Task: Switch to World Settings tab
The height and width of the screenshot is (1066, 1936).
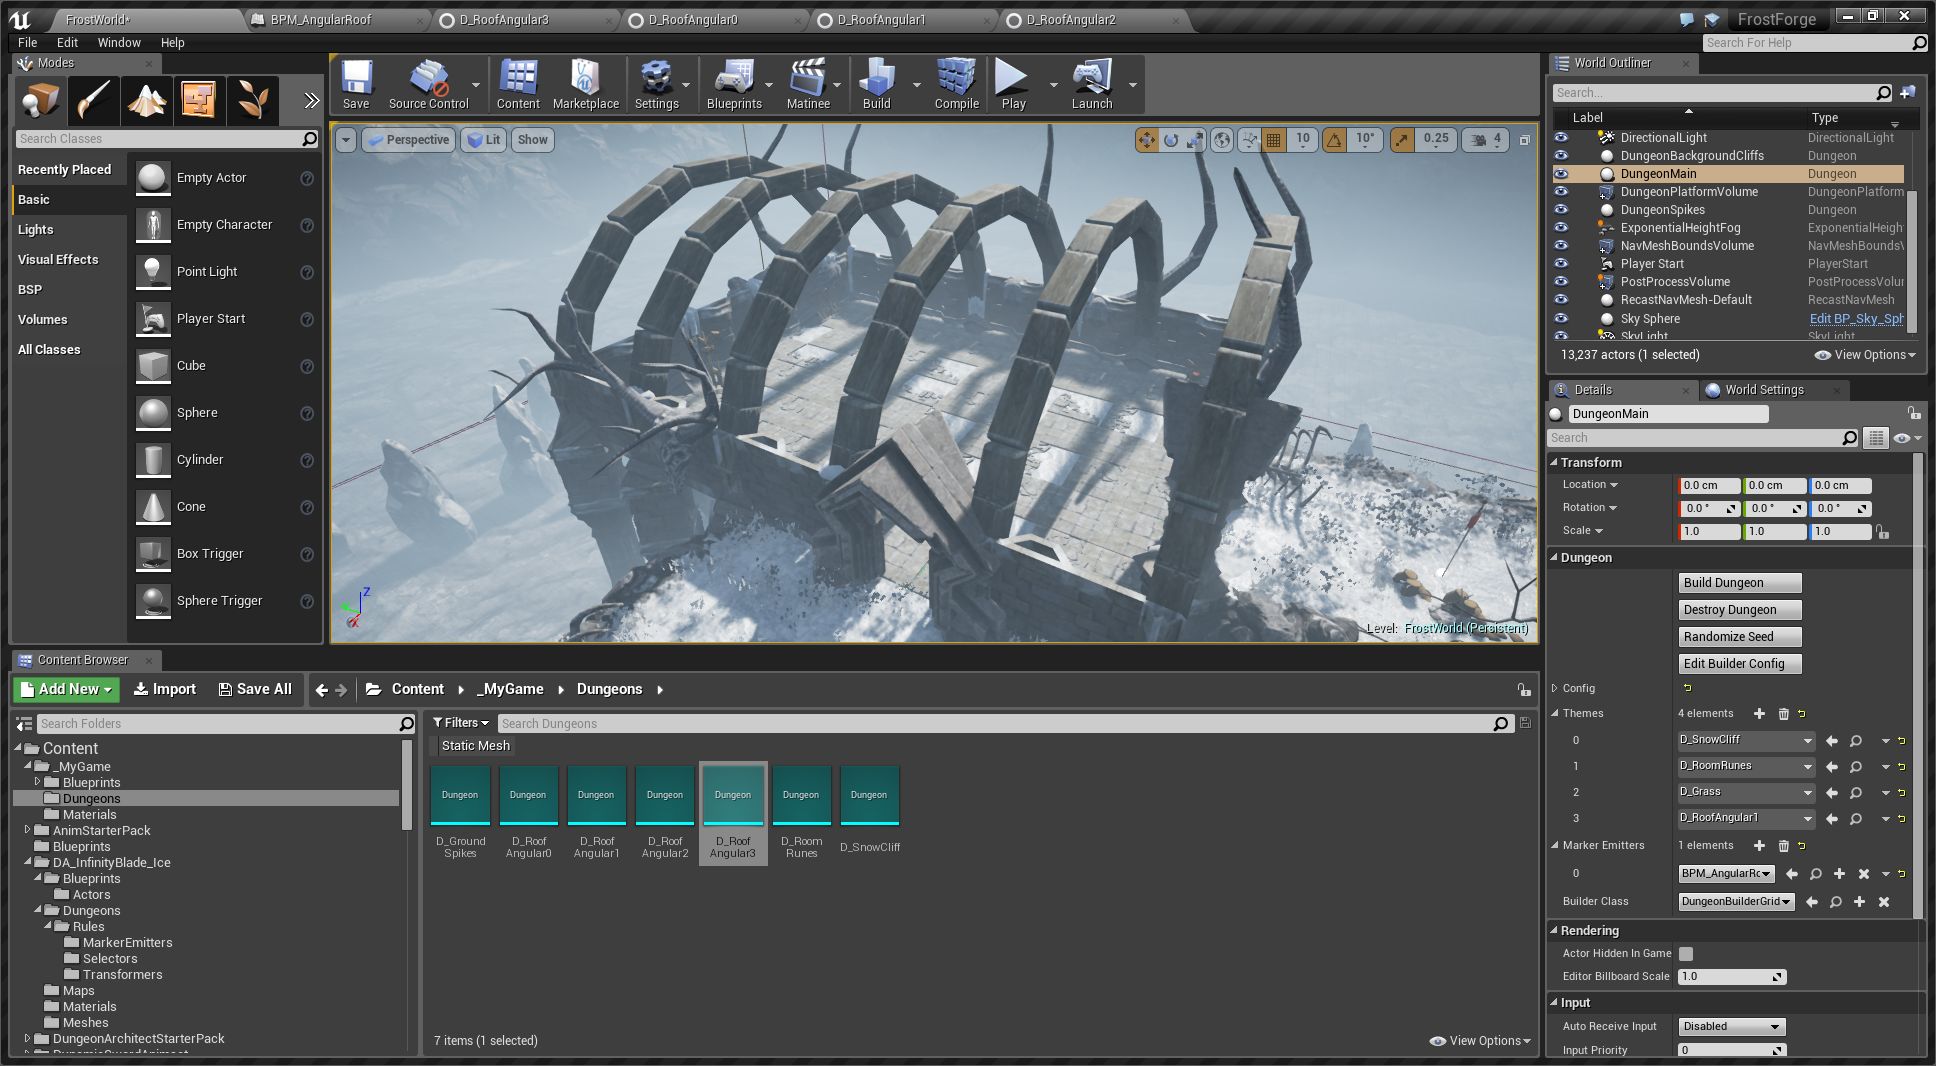Action: [1764, 390]
